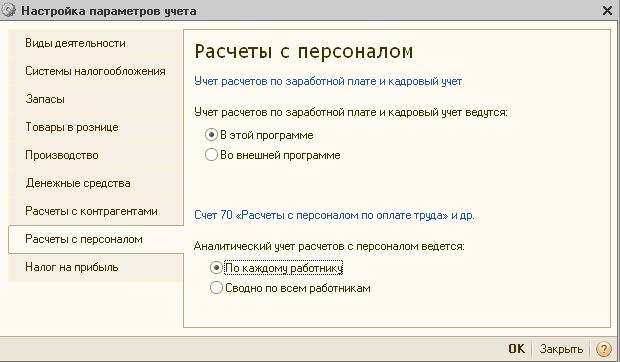Open Товары в рознице tab
The width and height of the screenshot is (620, 362).
(96, 127)
